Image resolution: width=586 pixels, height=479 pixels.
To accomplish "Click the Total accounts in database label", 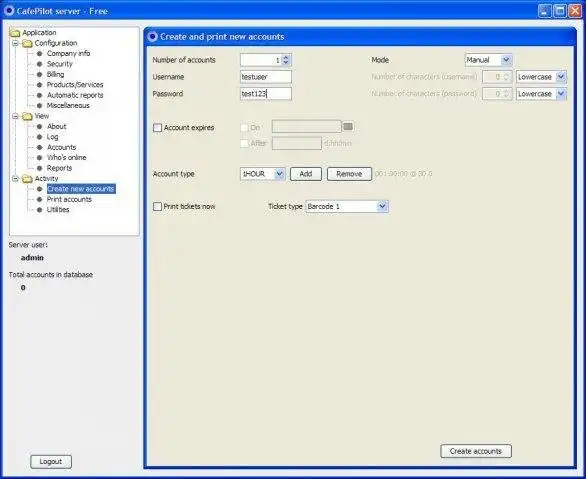I will 51,275.
